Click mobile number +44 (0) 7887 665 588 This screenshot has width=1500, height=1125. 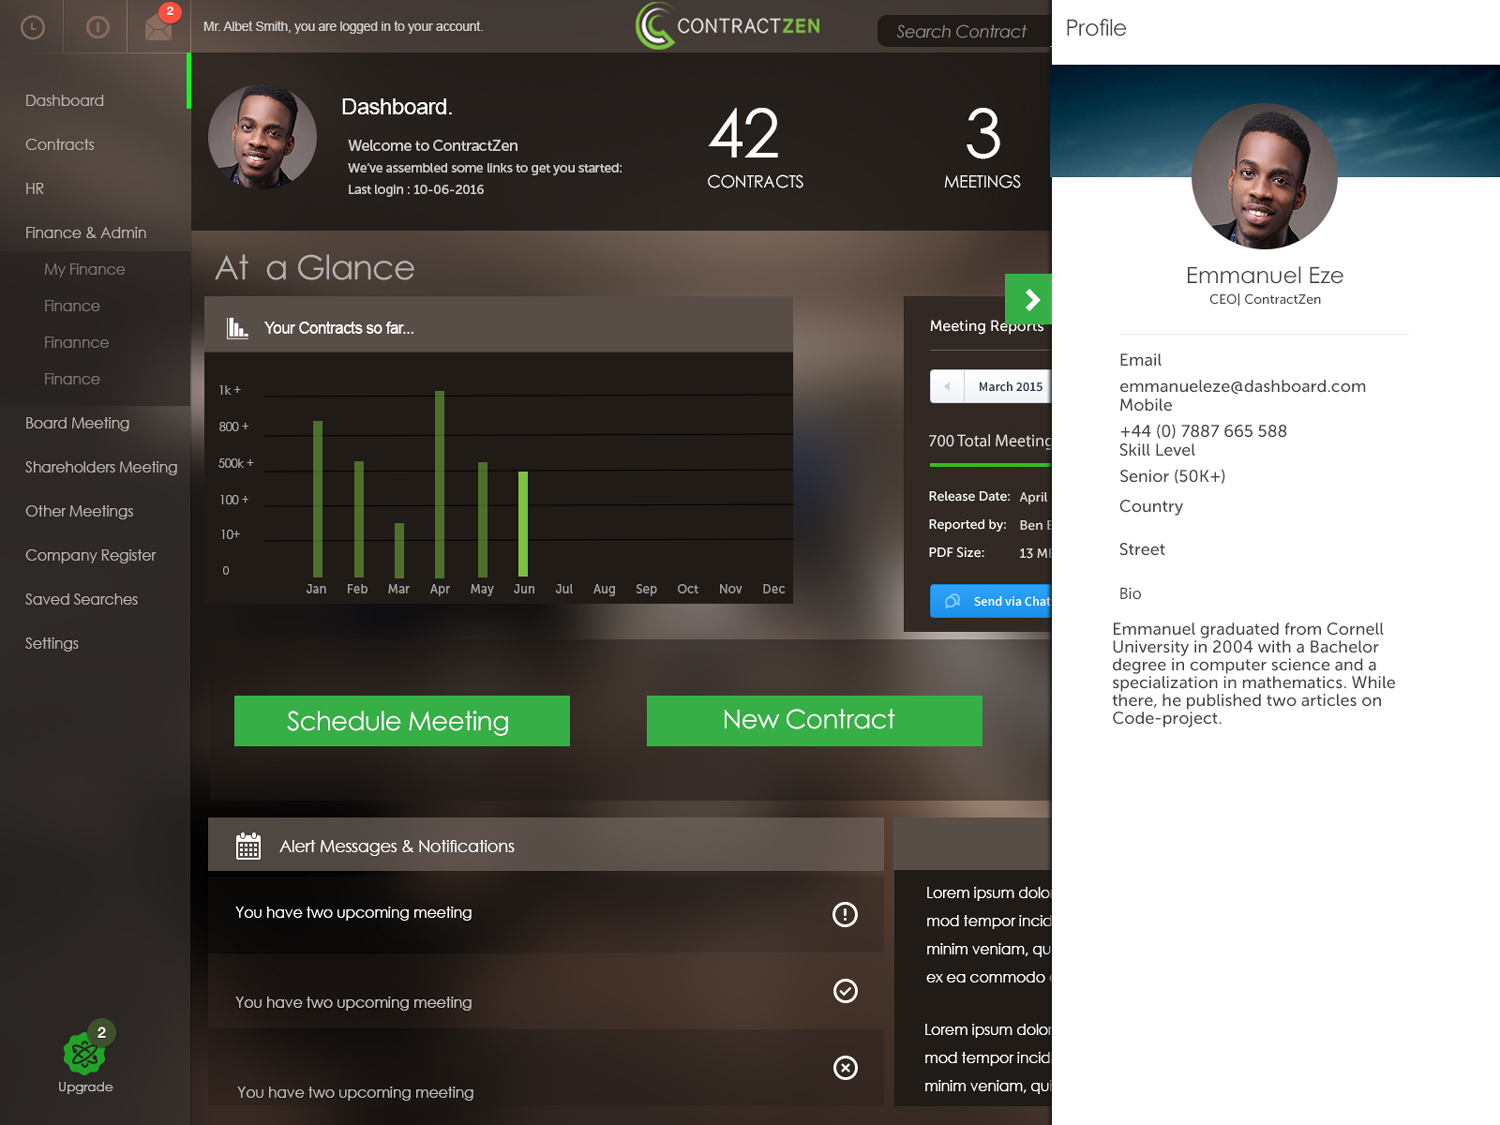tap(1203, 431)
